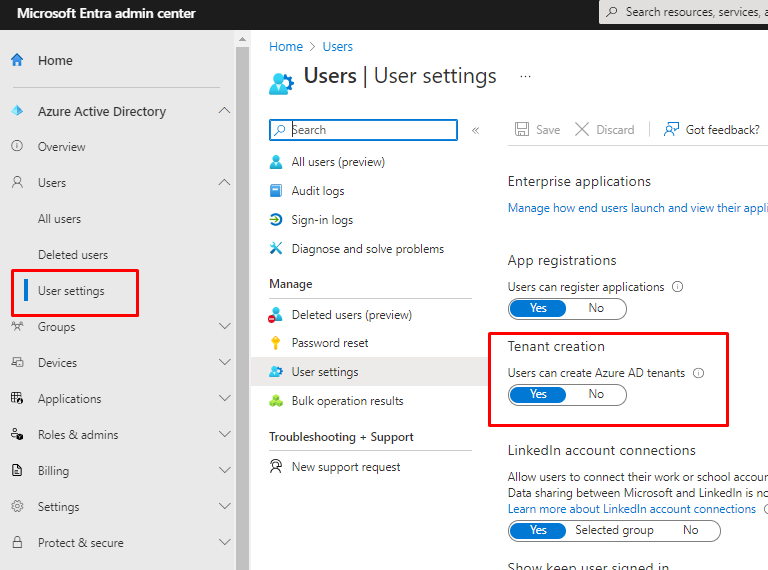Screen dimensions: 768x570
Task: Click the Password reset key icon
Action: [276, 343]
